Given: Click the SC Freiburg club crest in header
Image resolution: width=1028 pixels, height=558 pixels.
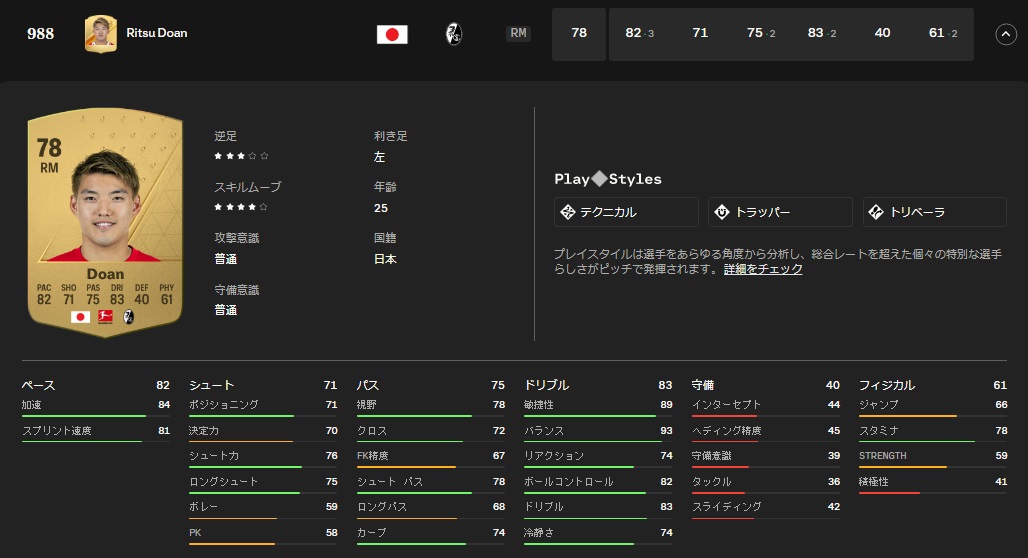Looking at the screenshot, I should point(453,34).
